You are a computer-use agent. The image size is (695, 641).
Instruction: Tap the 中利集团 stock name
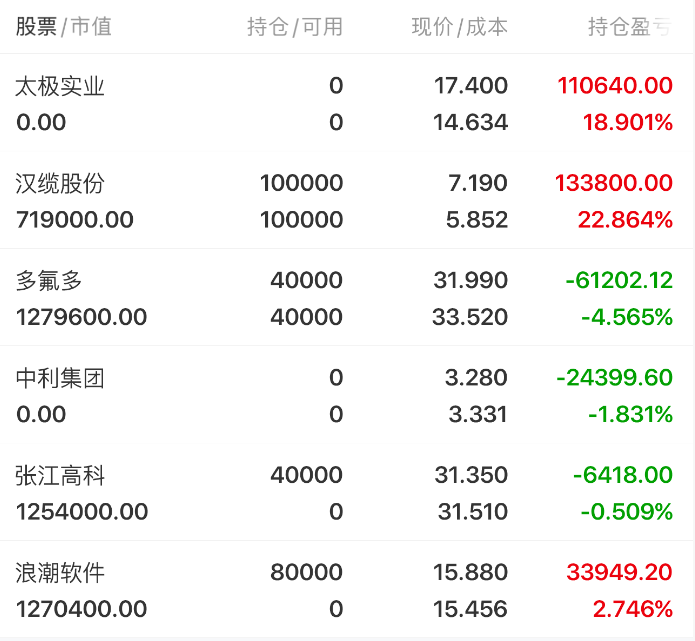60,378
